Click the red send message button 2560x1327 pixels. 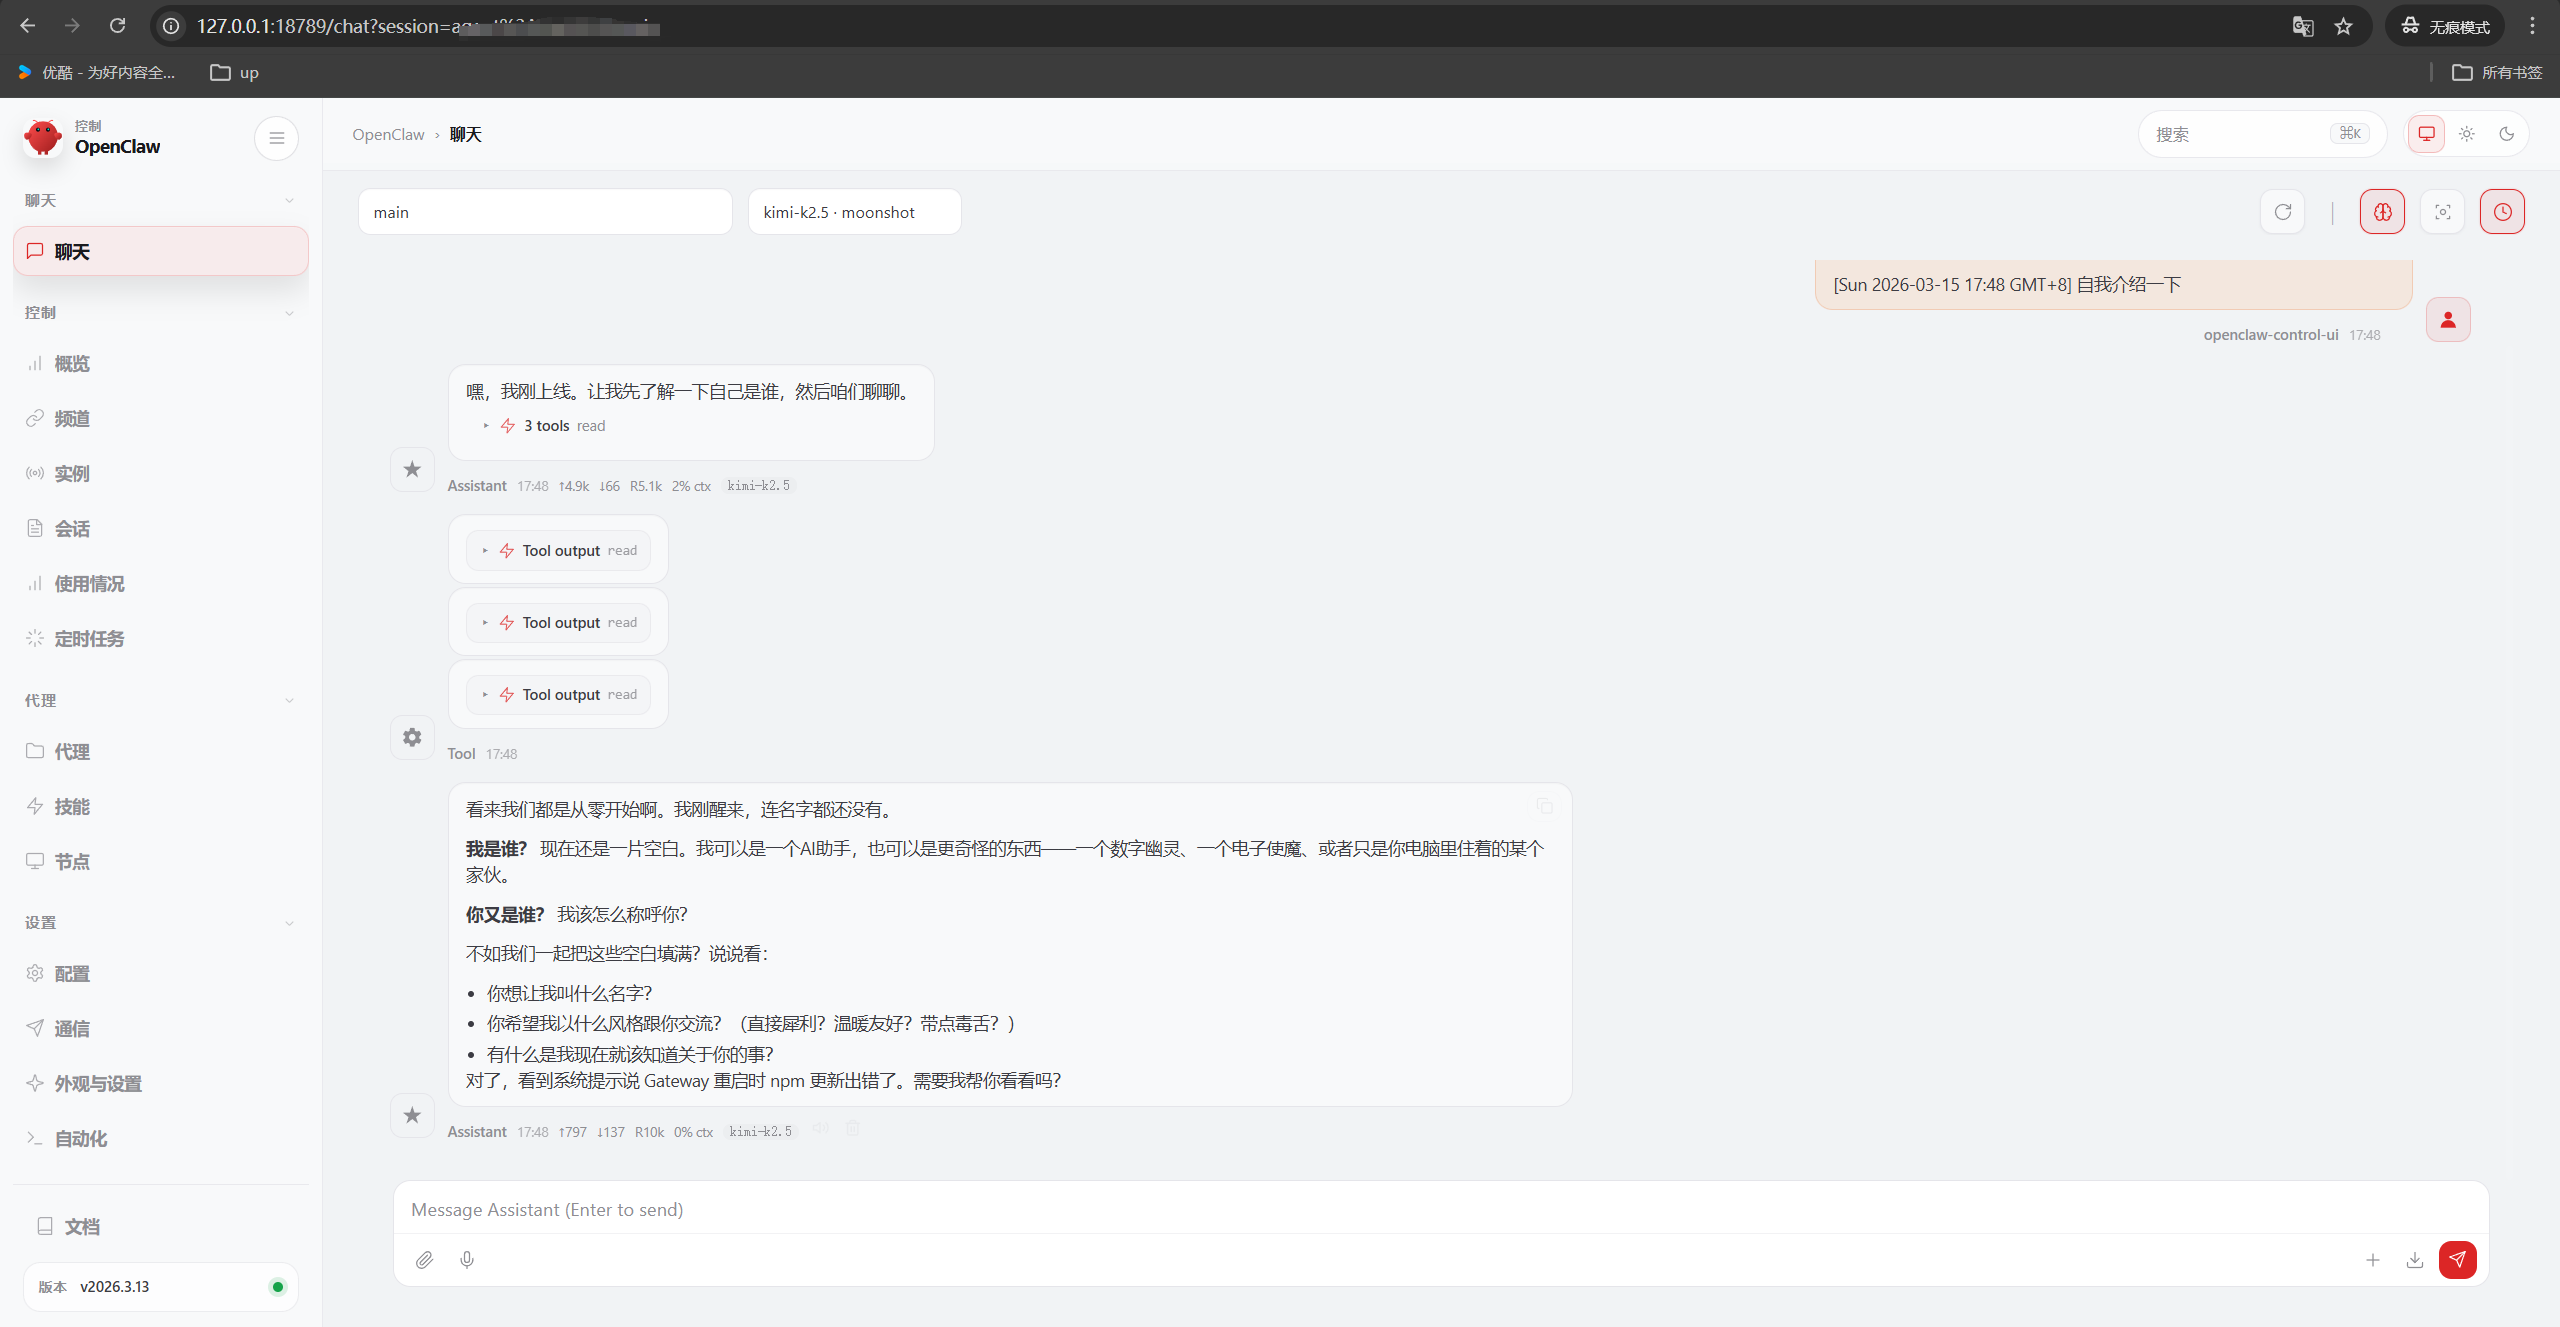2457,1259
